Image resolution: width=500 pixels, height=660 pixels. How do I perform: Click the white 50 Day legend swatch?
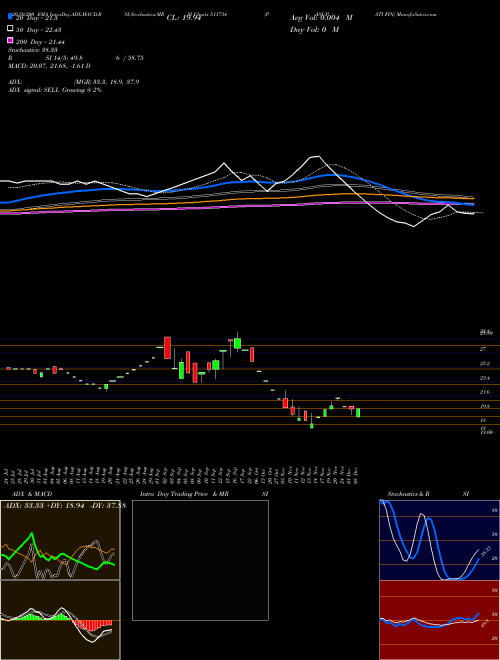coord(10,29)
